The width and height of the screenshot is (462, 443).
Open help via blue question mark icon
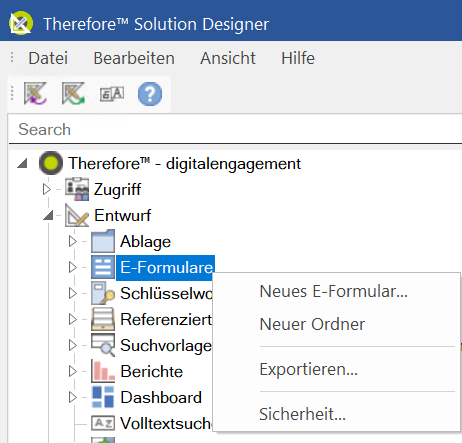150,94
